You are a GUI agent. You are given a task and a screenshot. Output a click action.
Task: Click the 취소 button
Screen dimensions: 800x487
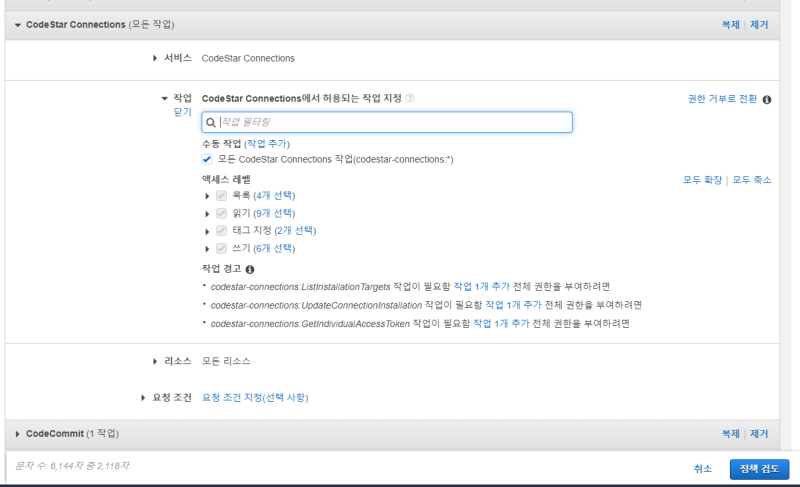coord(703,469)
